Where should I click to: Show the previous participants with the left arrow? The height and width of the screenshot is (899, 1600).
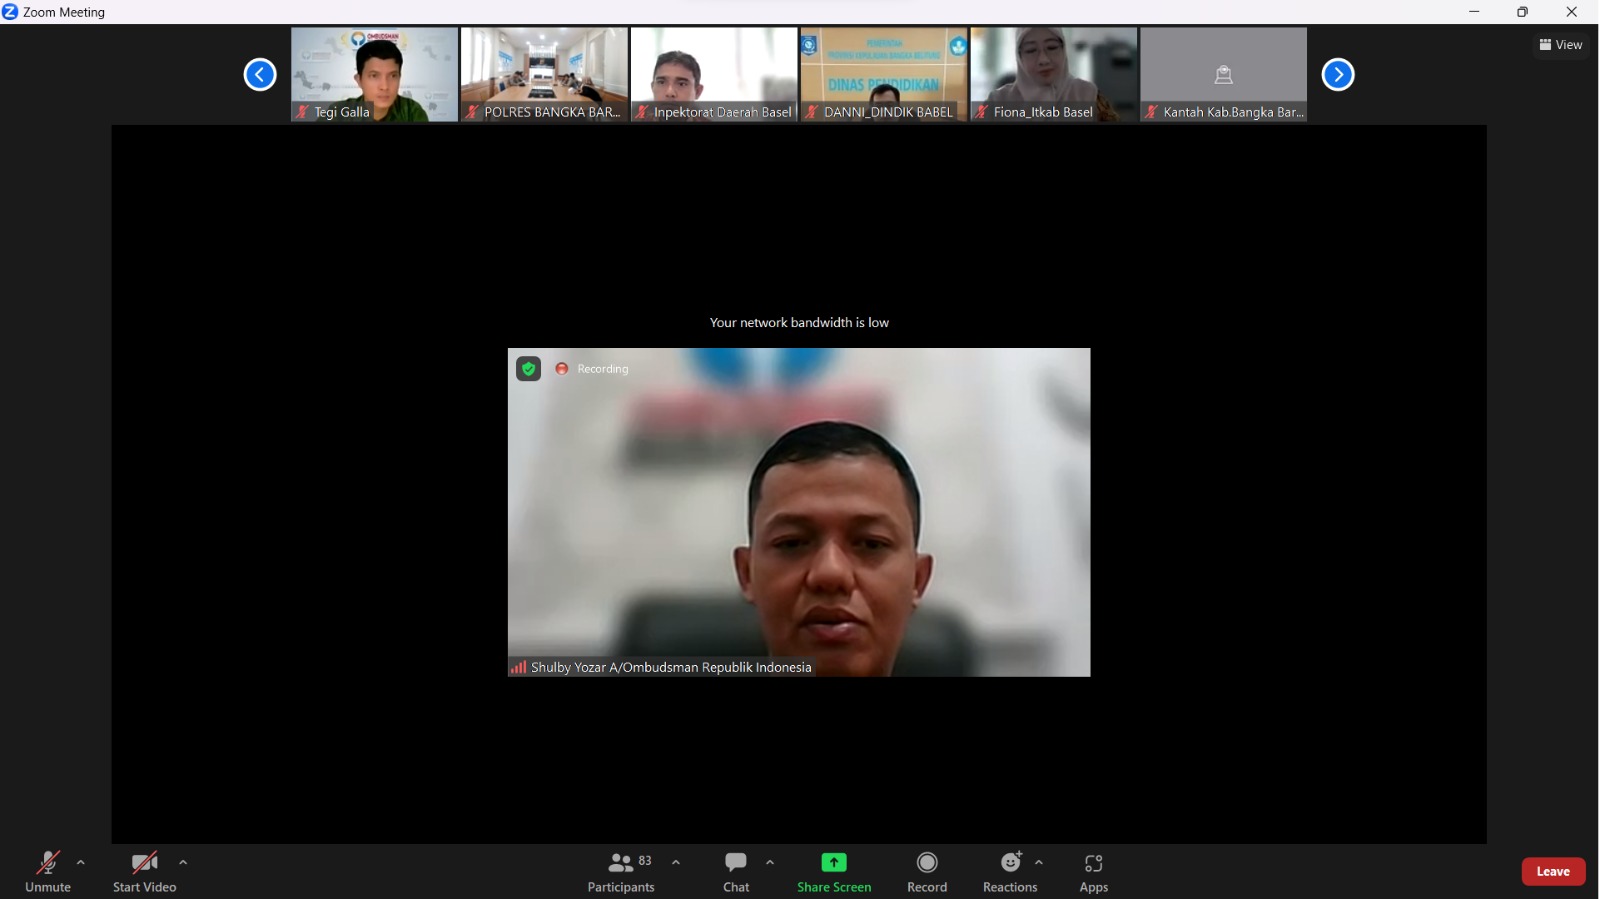coord(260,75)
